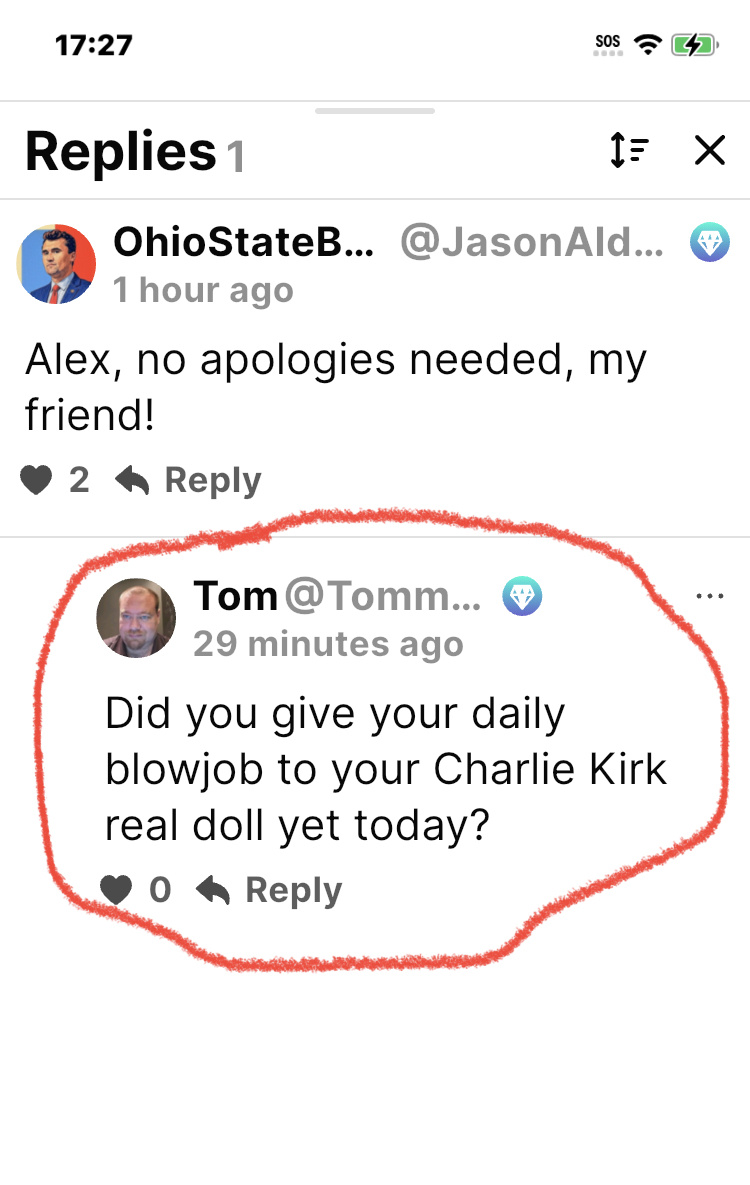
Task: Open the @JasonAld handle link
Action: click(532, 242)
